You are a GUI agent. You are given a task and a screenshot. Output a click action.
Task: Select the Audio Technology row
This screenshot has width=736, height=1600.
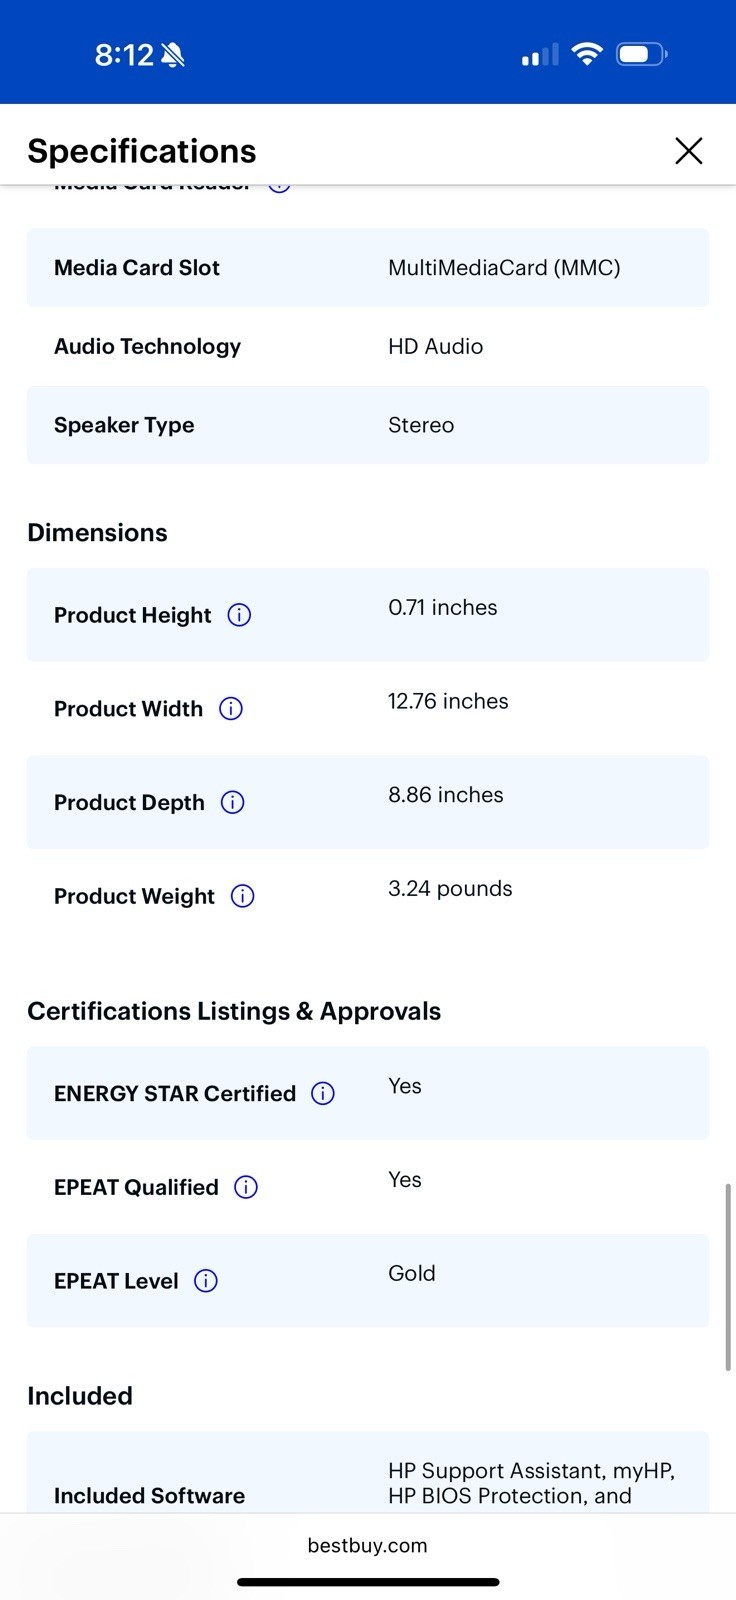368,346
